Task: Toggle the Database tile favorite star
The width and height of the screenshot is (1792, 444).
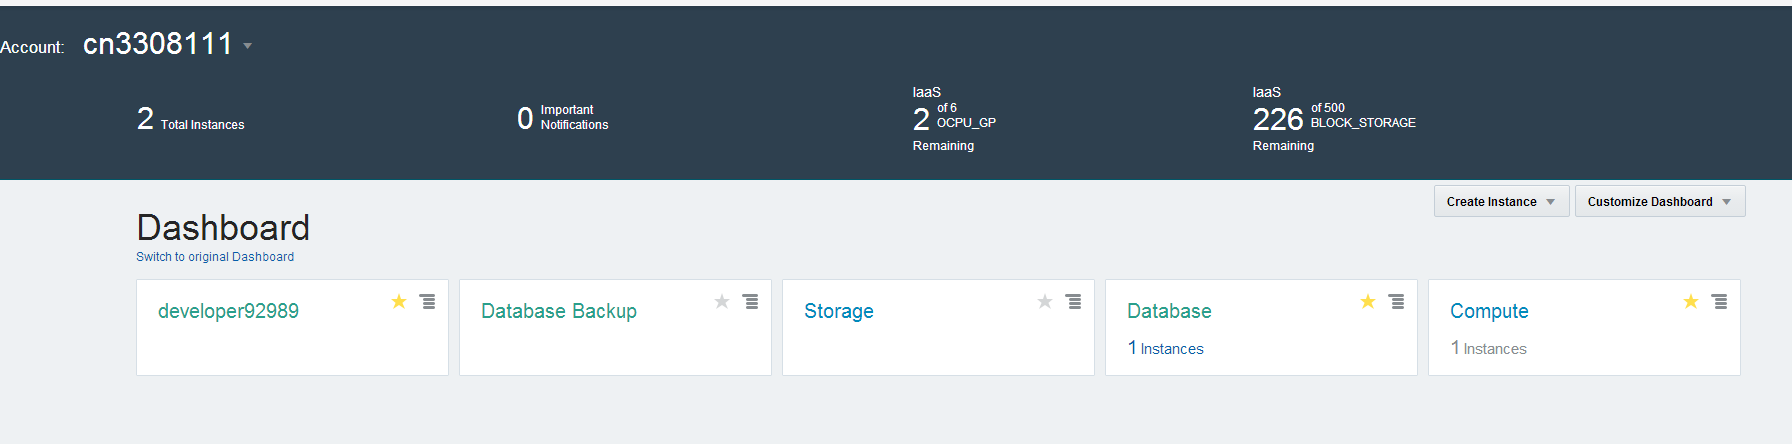Action: [x=1368, y=301]
